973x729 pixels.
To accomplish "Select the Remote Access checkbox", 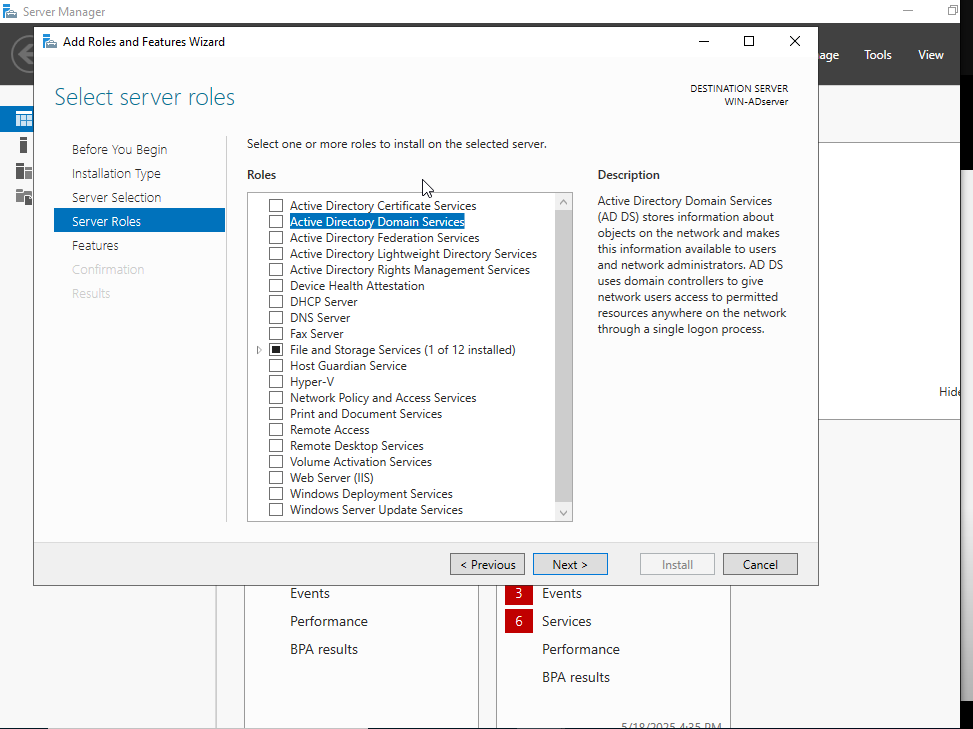I will [x=275, y=429].
